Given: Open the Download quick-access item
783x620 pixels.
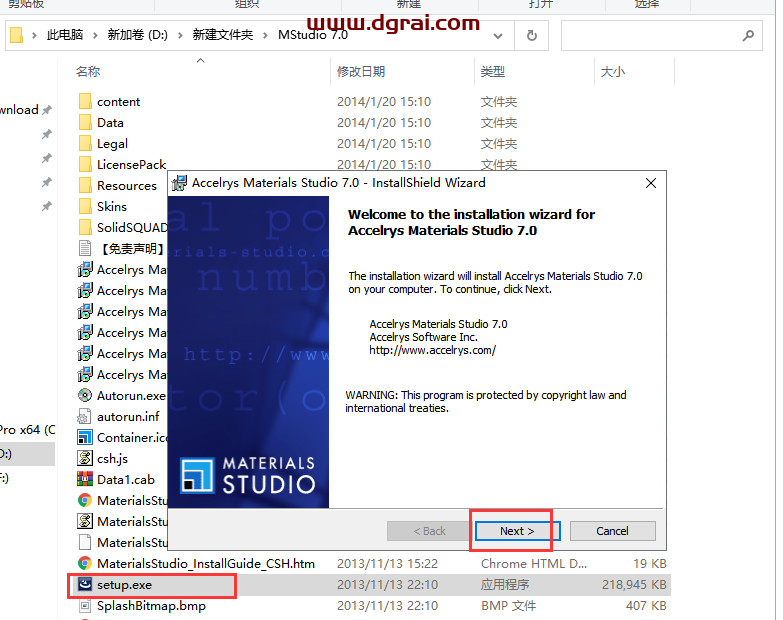Looking at the screenshot, I should pos(19,110).
